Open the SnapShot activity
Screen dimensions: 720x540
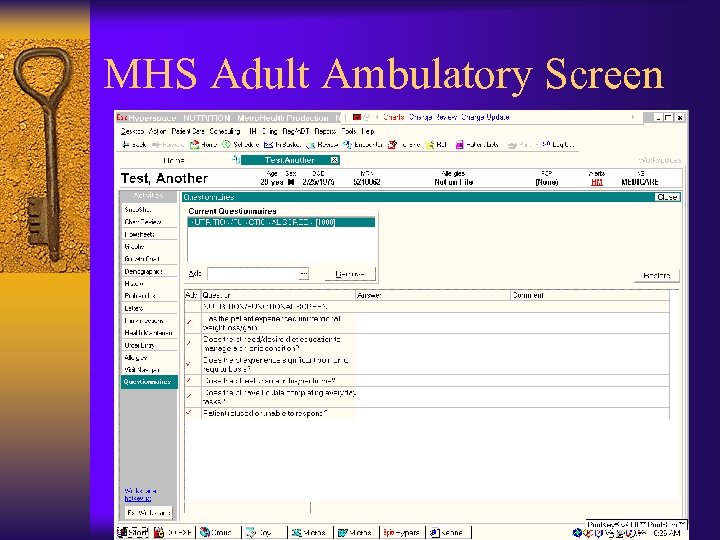pyautogui.click(x=149, y=209)
